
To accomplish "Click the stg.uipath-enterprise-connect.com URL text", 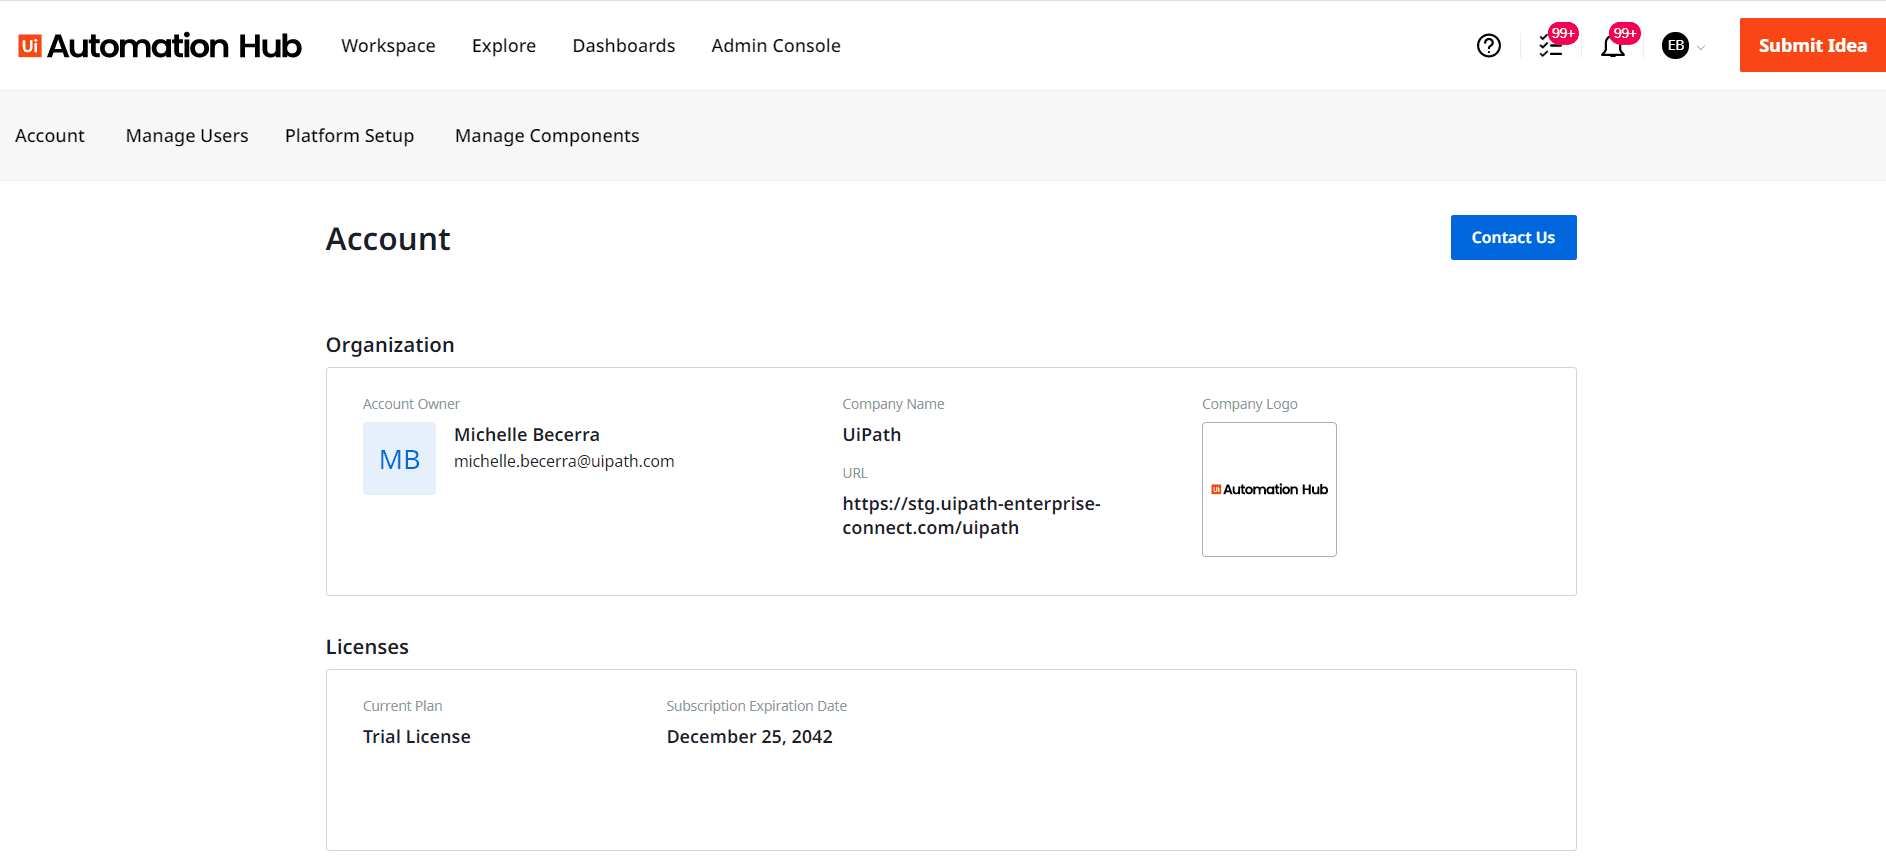I will [x=971, y=516].
